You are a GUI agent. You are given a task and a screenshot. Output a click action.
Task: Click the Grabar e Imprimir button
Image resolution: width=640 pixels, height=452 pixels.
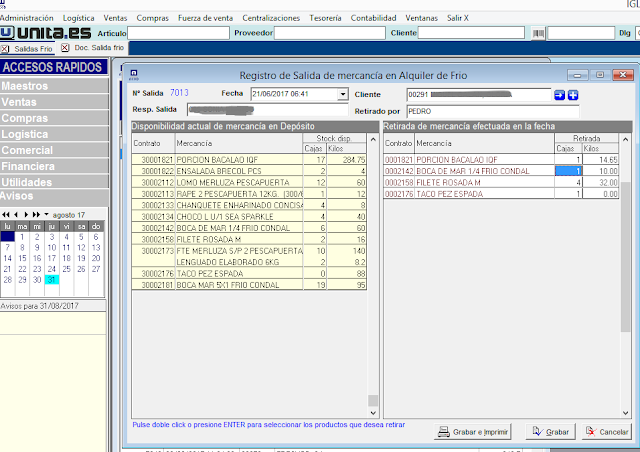[473, 432]
